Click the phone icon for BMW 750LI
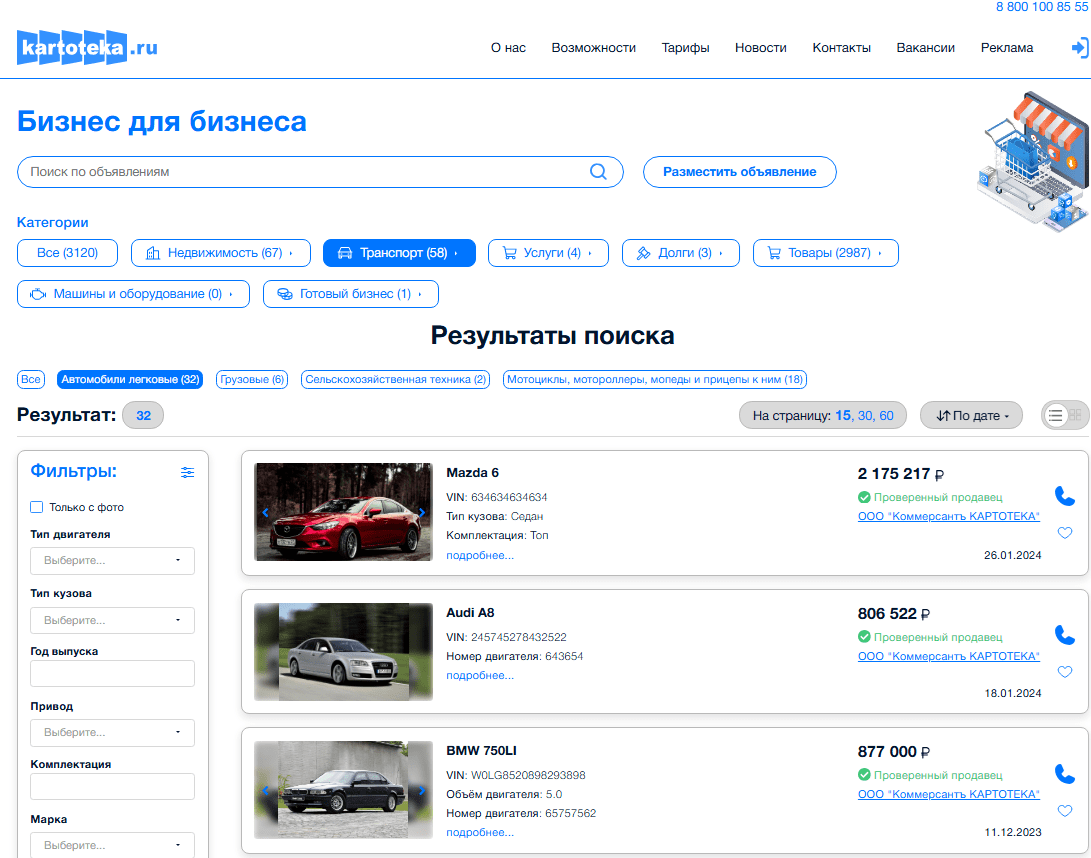This screenshot has width=1091, height=858. coord(1065,774)
